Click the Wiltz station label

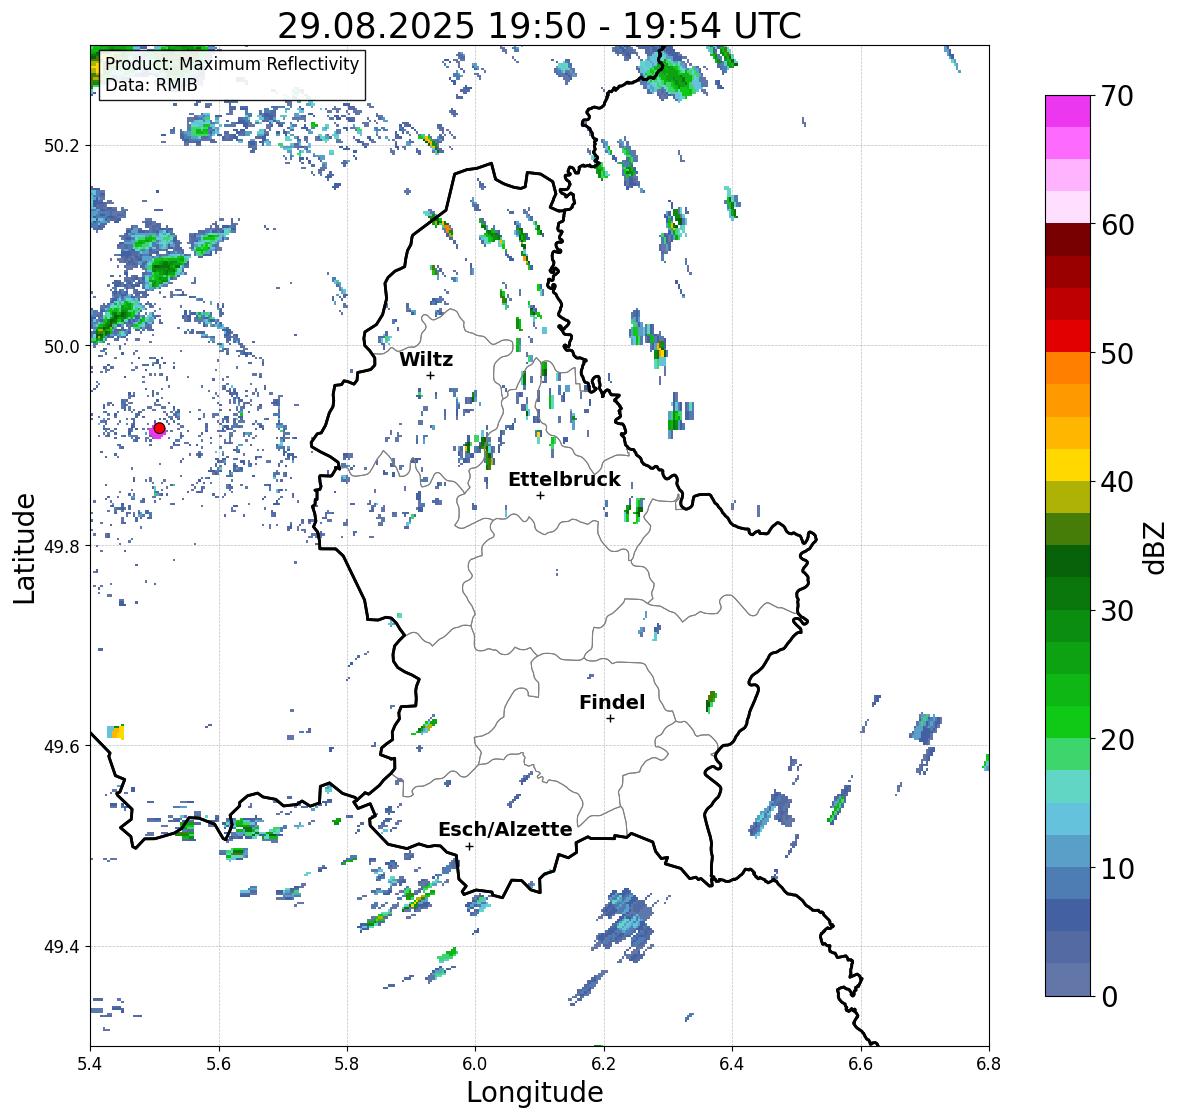[426, 359]
